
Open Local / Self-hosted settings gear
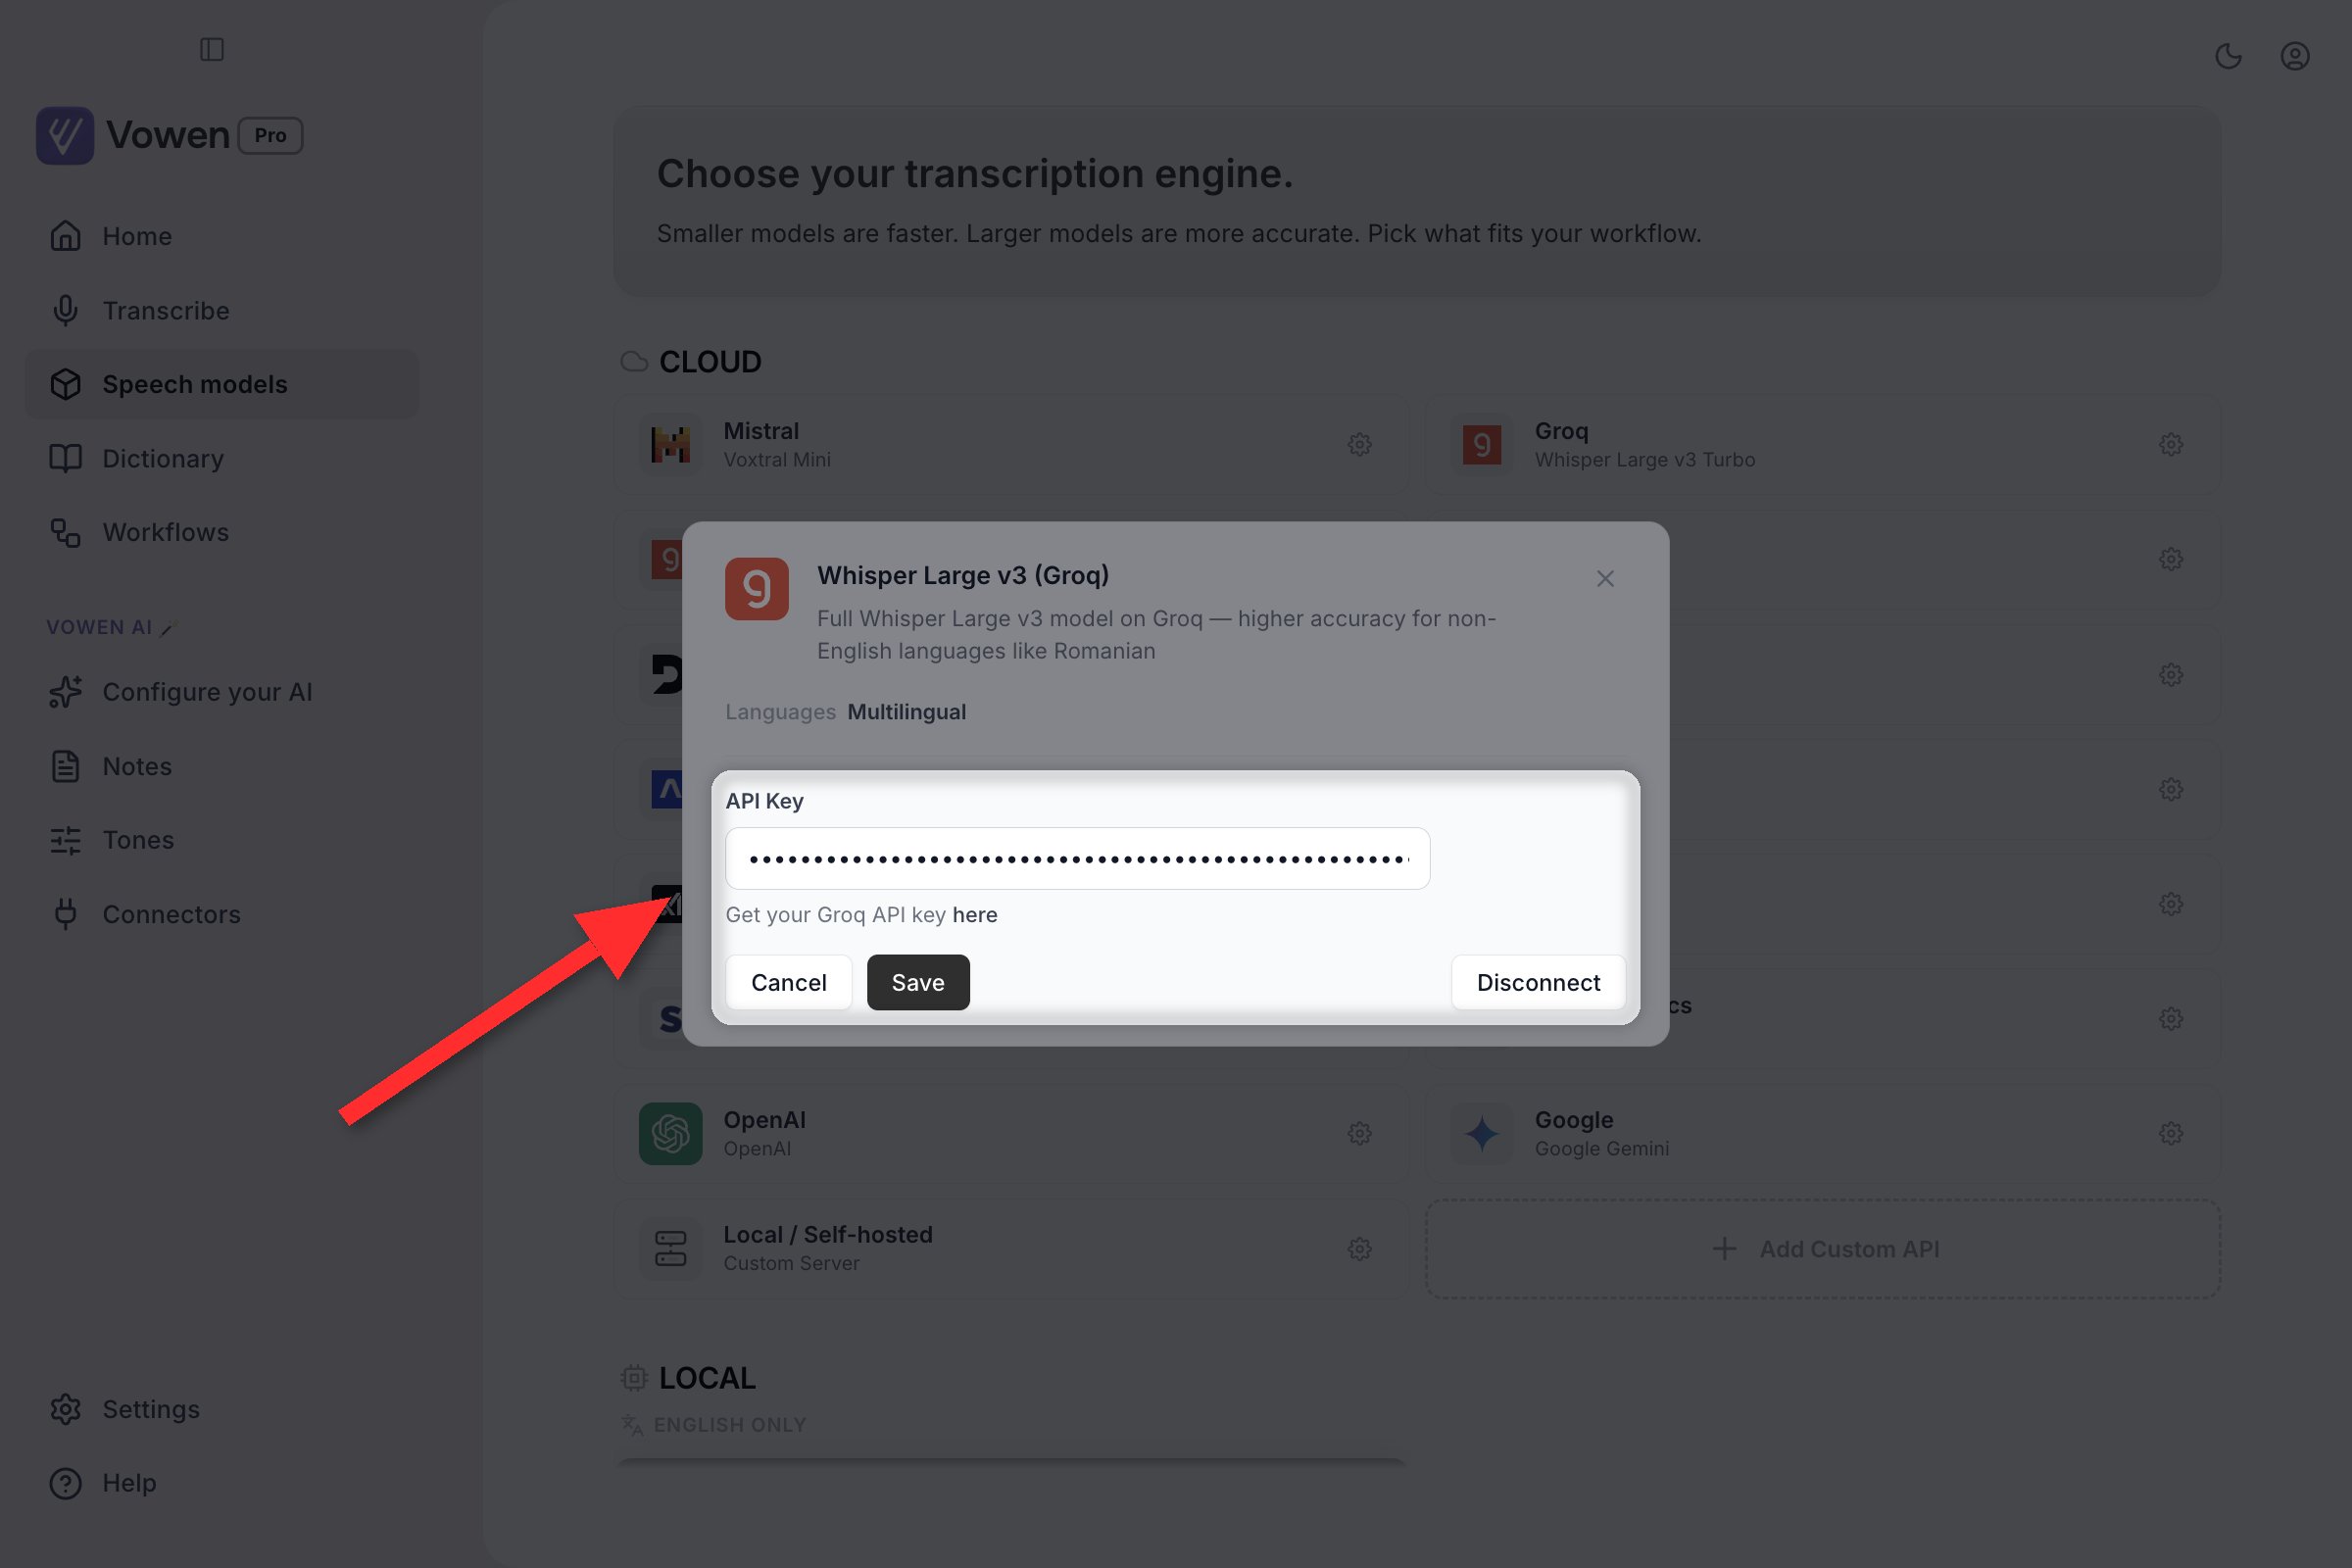(x=1359, y=1249)
